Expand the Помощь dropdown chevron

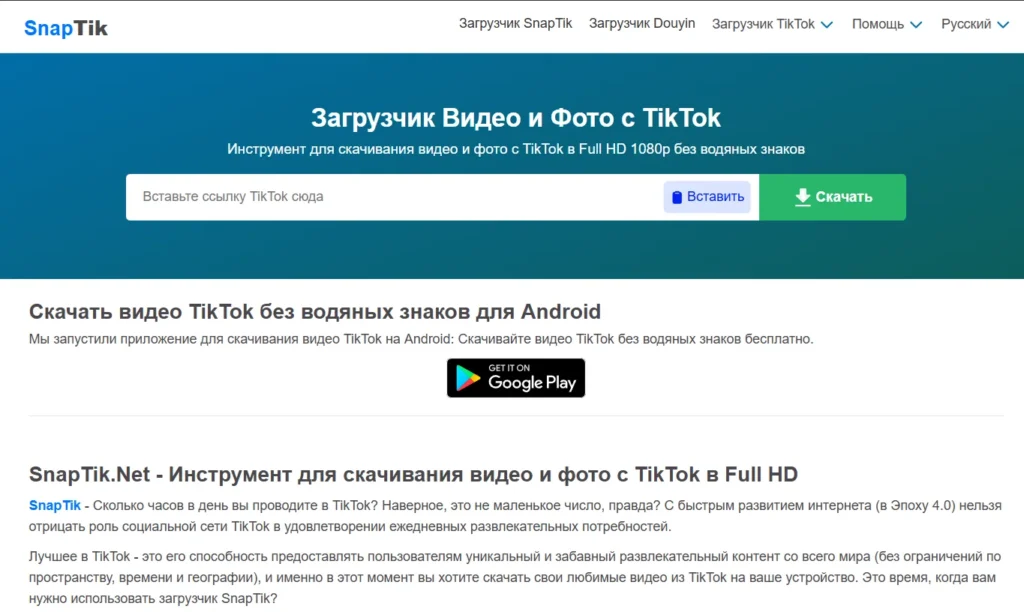[x=916, y=25]
